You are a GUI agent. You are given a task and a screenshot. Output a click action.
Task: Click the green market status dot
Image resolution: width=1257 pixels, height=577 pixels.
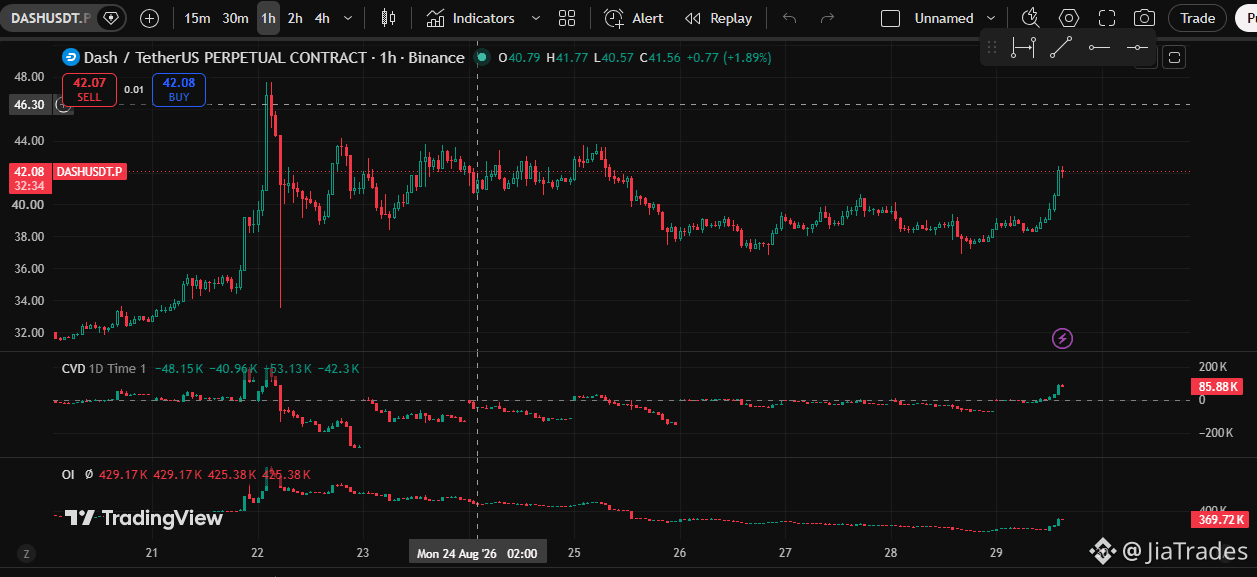pos(482,58)
